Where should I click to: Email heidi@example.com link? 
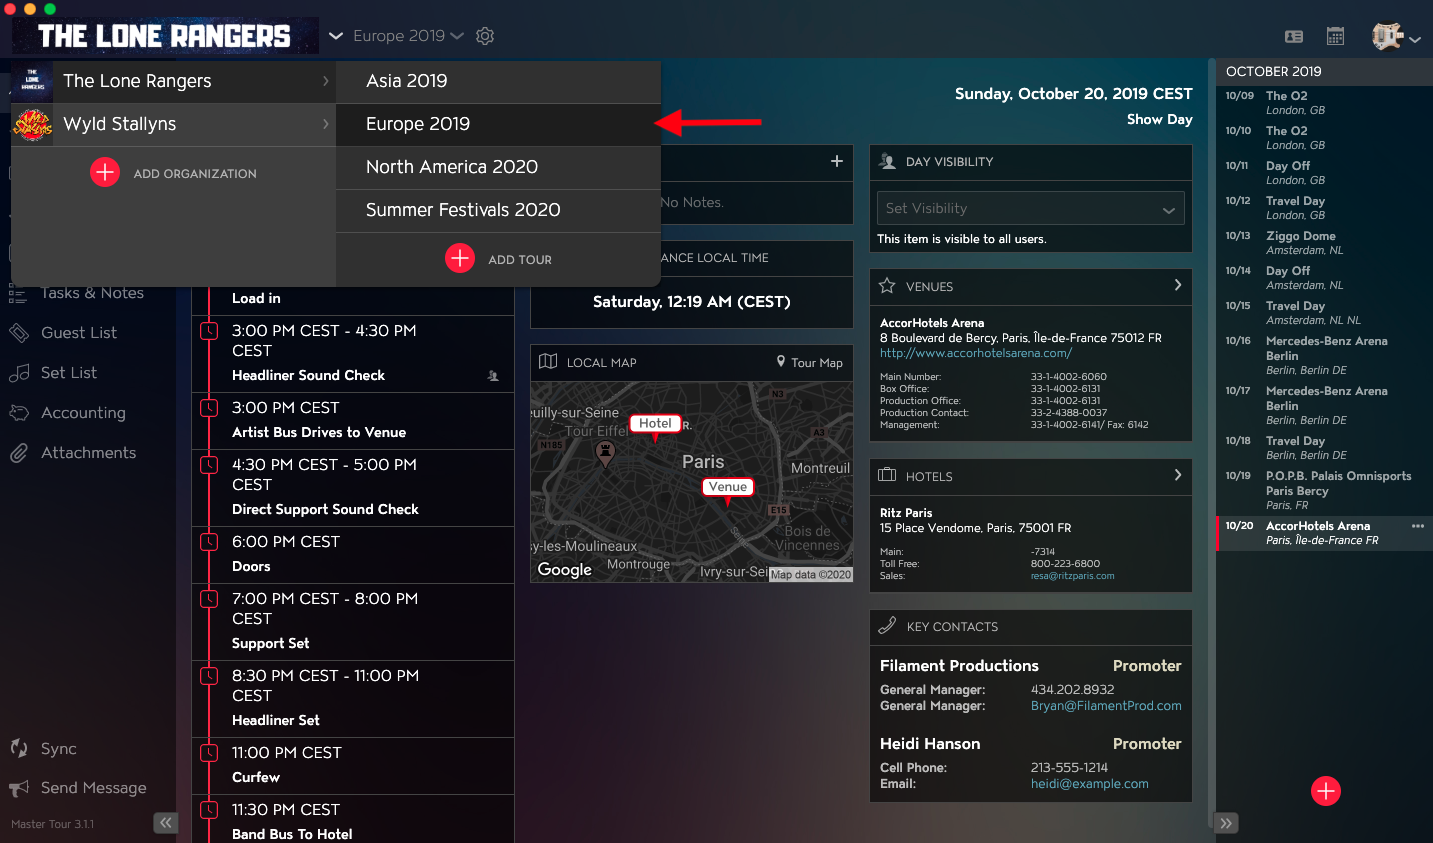[1089, 784]
